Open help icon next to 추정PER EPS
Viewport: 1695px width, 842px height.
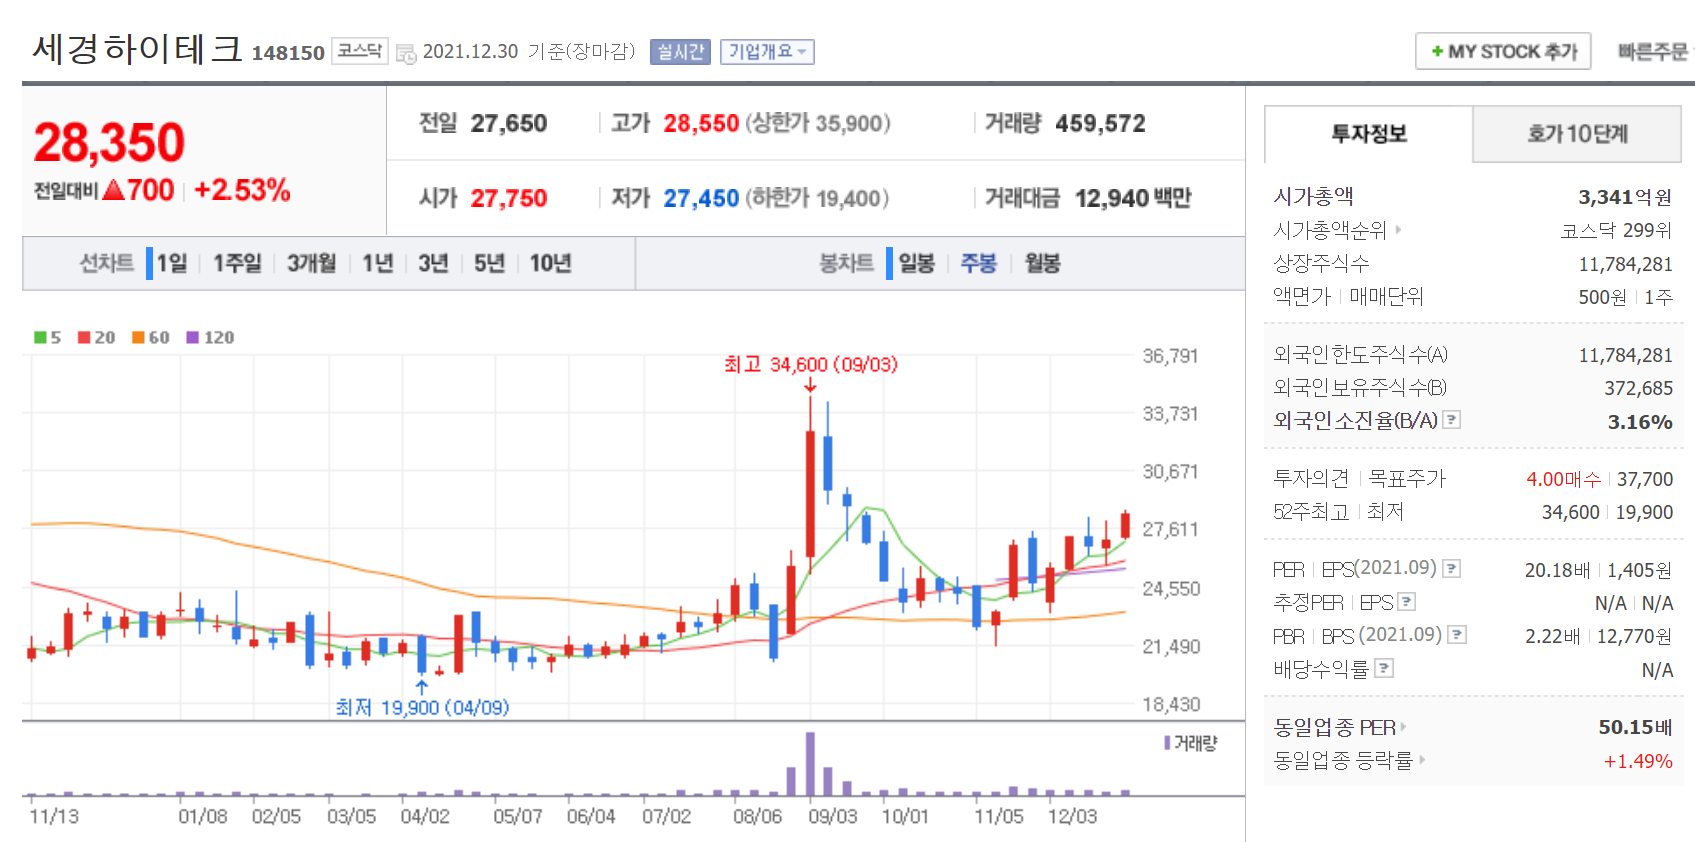click(1407, 602)
